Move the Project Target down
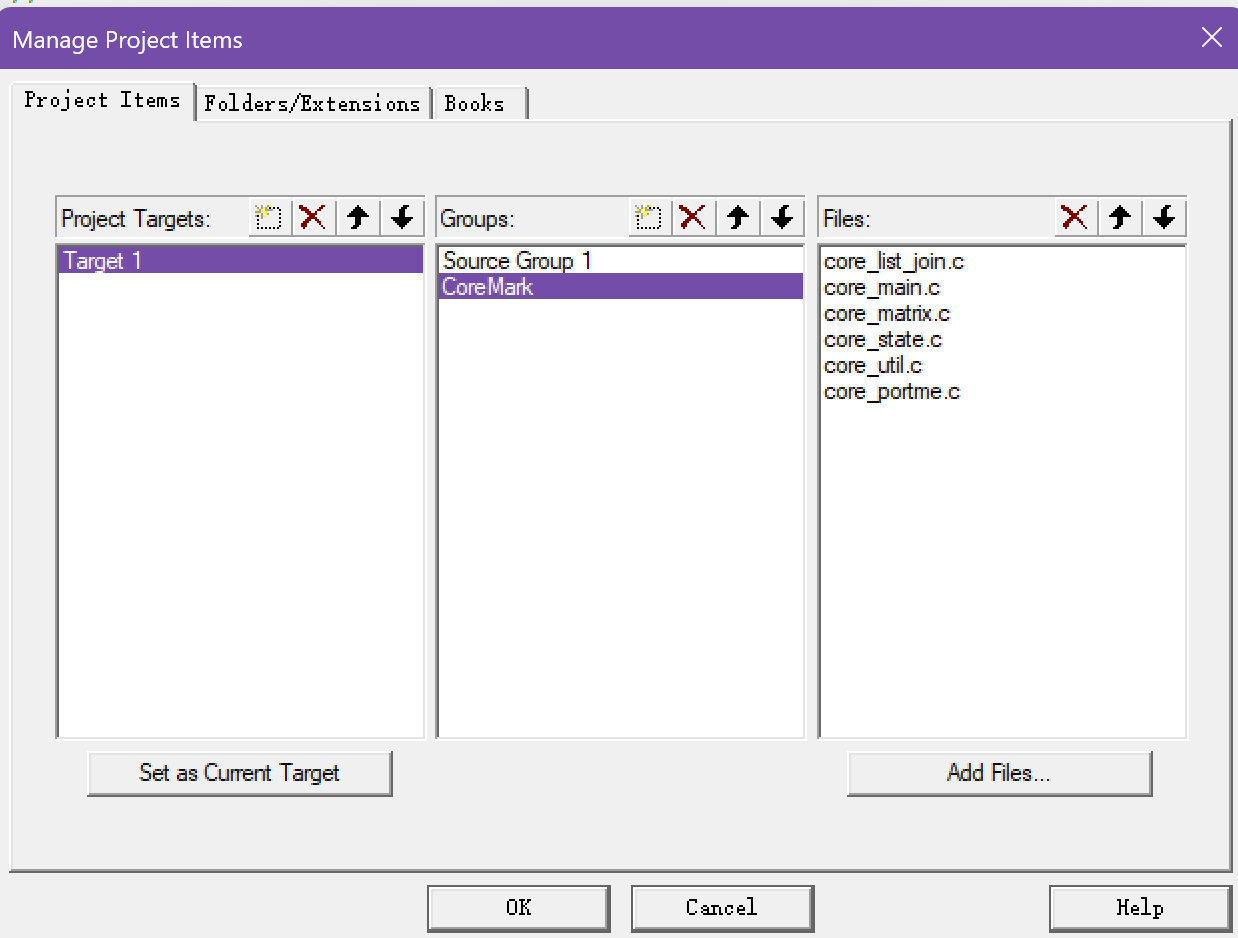The width and height of the screenshot is (1238, 938). point(402,217)
